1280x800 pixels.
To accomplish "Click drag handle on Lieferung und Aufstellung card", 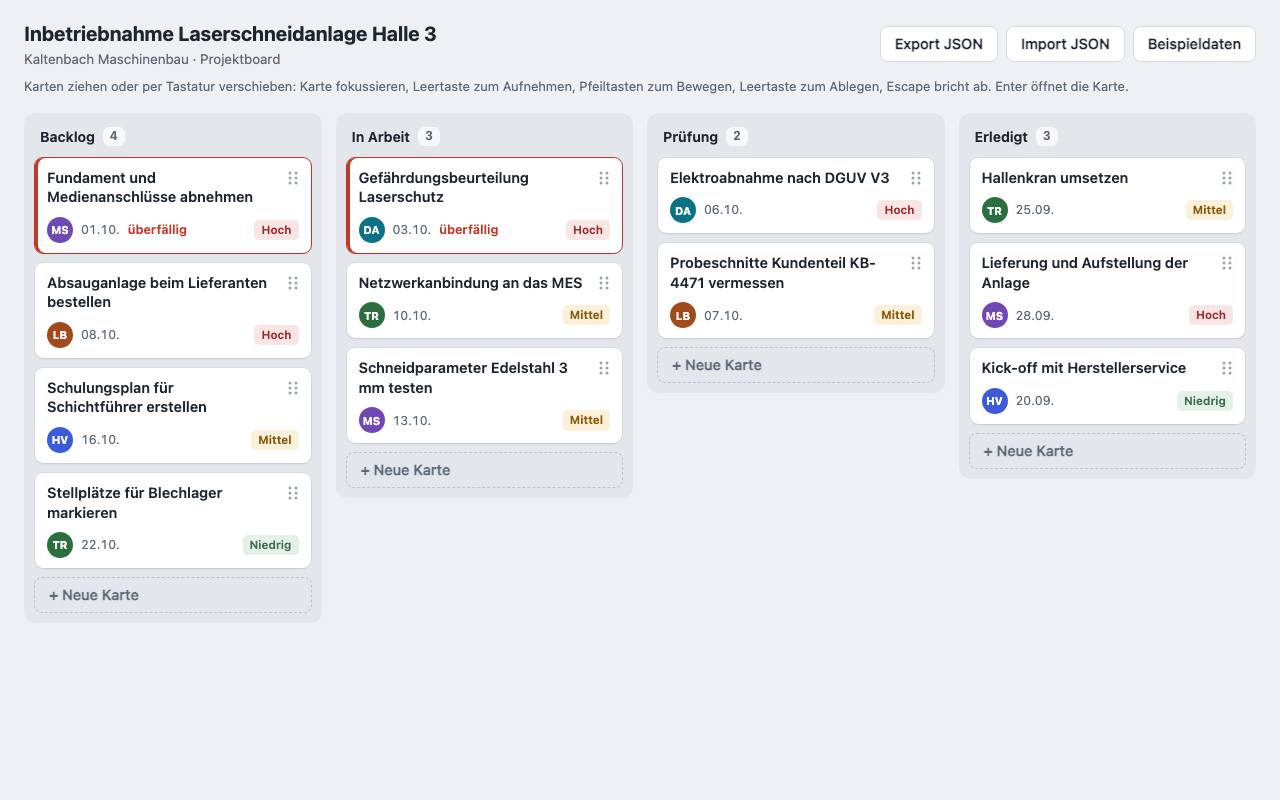I will coord(1227,263).
